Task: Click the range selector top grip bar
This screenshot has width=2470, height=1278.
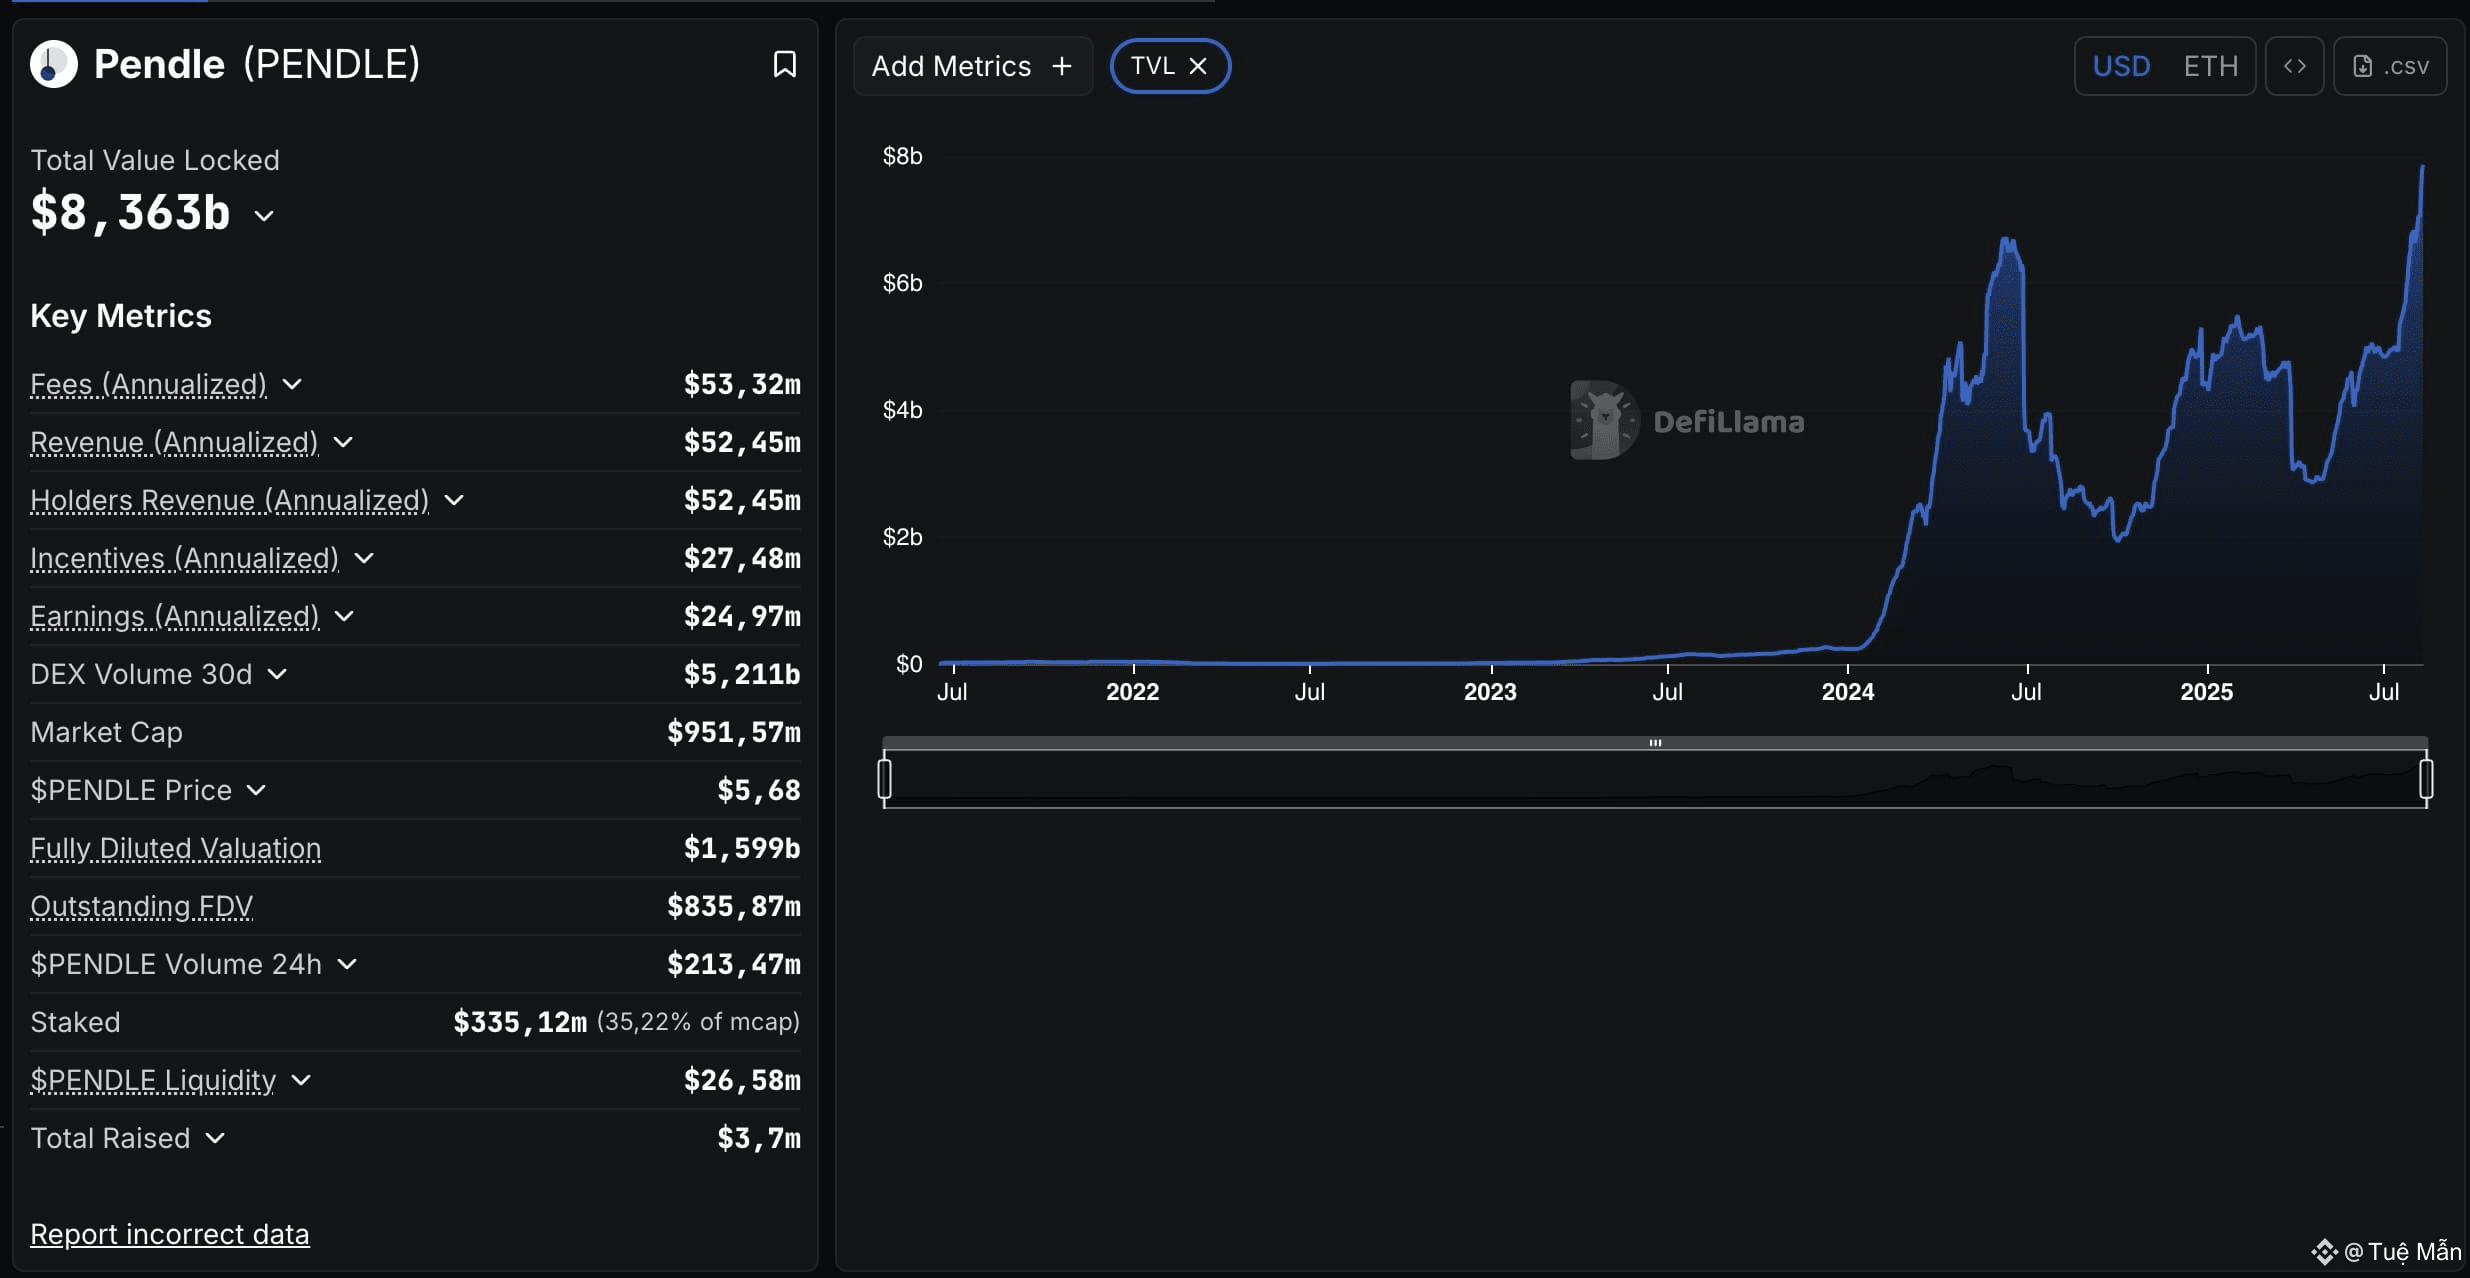Action: click(1655, 743)
